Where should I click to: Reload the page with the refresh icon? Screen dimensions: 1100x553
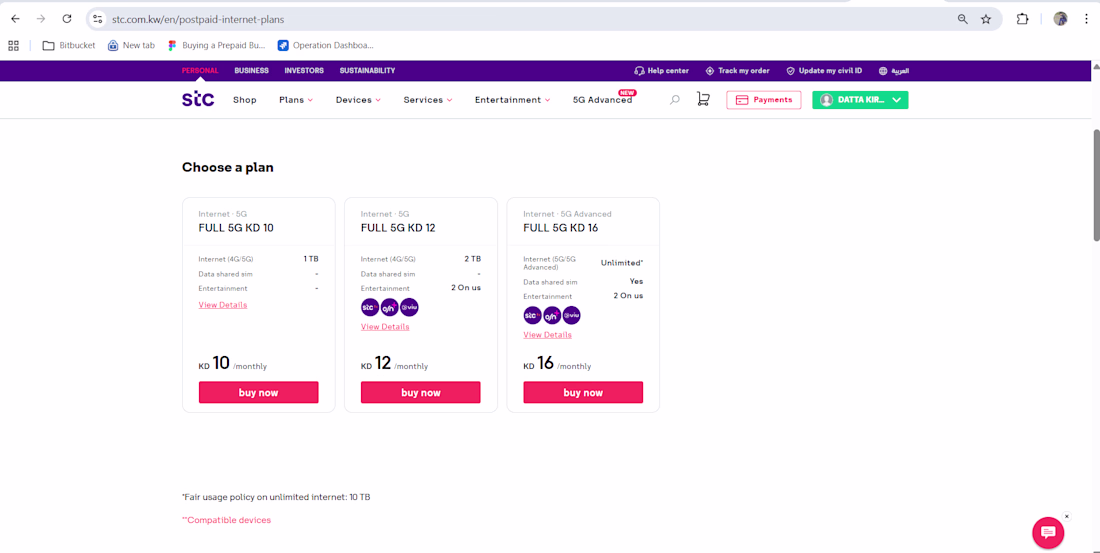(x=67, y=19)
